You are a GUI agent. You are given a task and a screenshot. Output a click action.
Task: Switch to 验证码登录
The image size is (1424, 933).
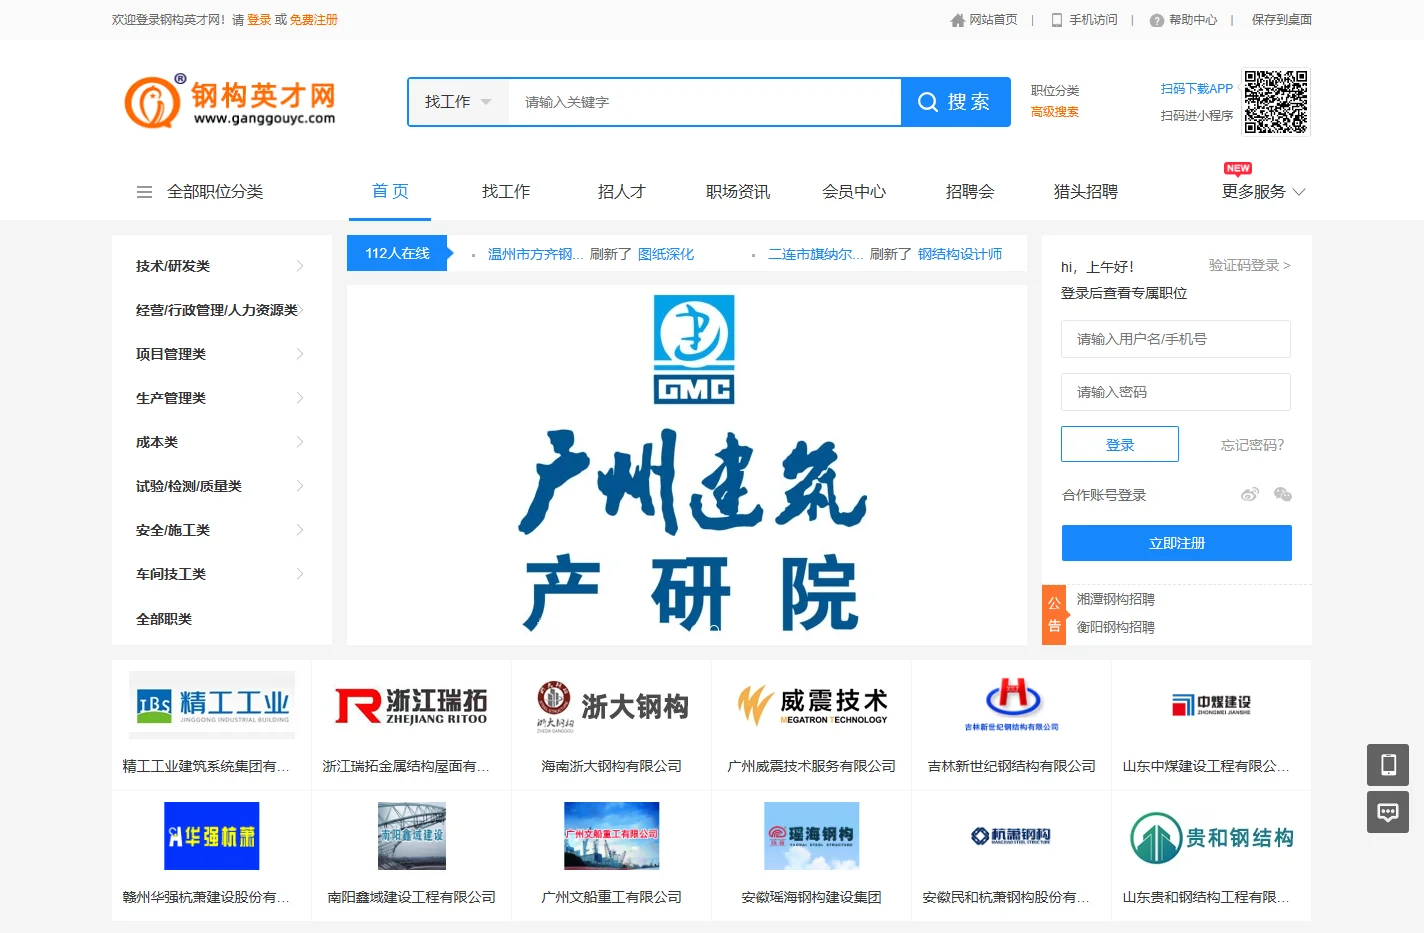1249,265
